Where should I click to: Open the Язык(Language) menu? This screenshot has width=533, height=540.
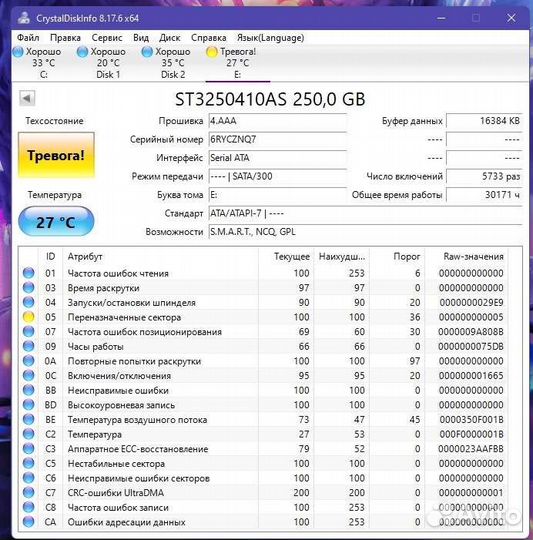click(x=270, y=38)
